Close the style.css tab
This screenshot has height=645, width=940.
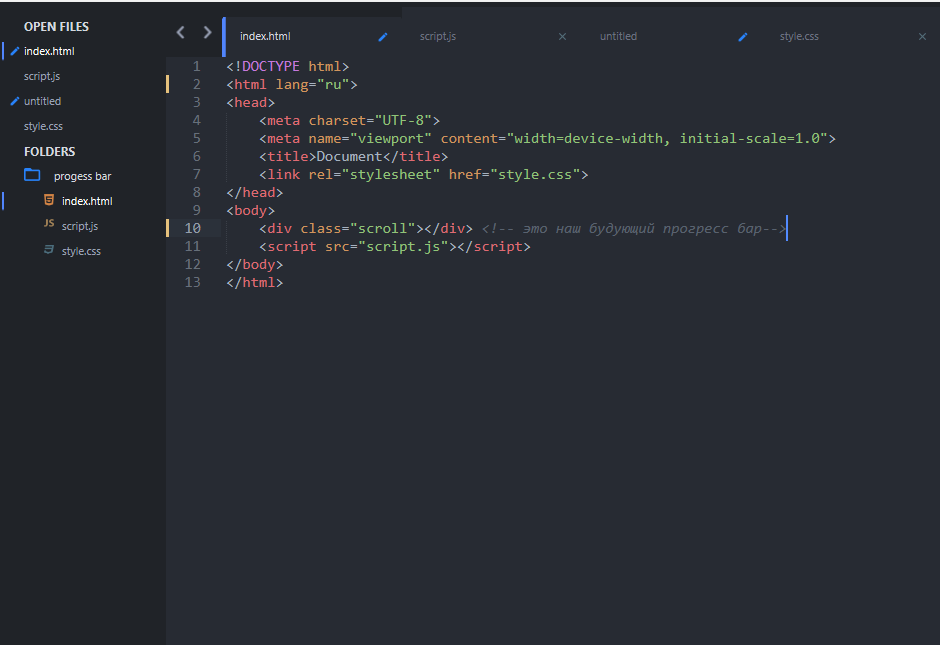[x=923, y=37]
